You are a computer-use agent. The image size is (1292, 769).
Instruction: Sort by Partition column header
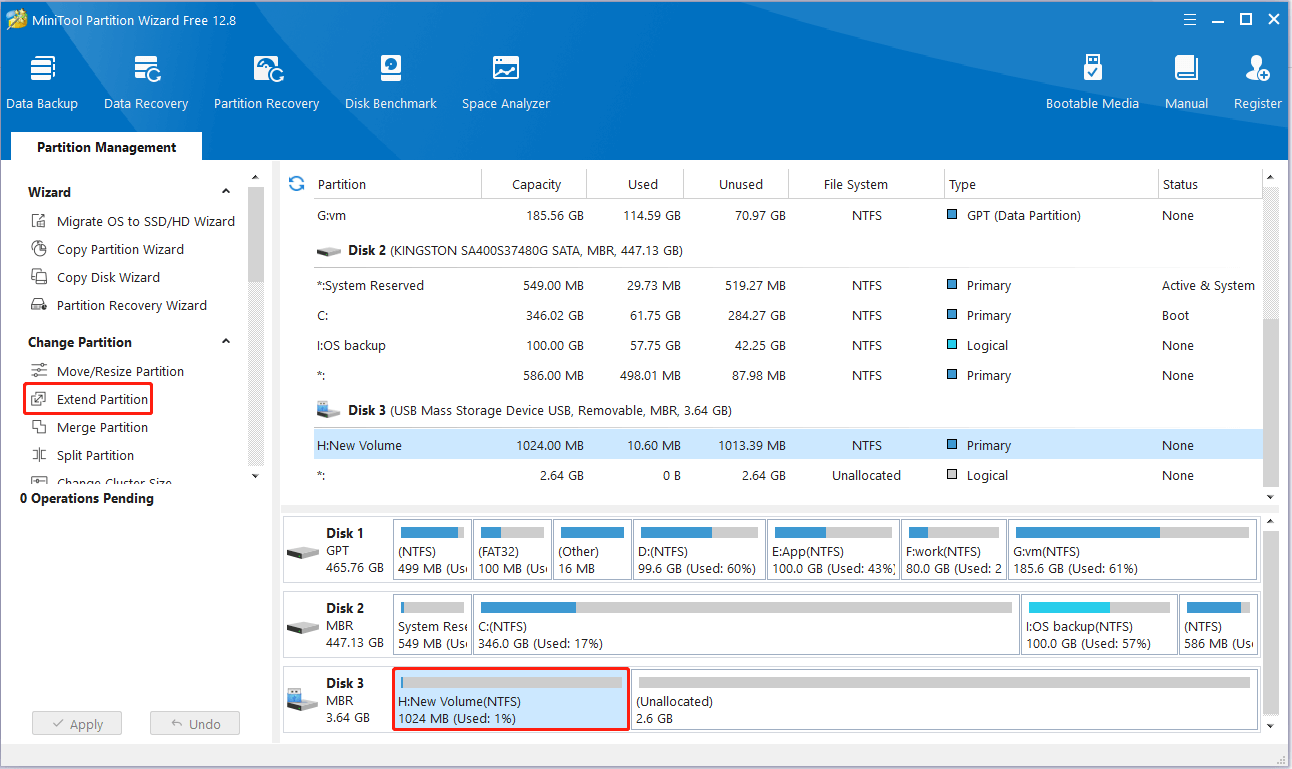[x=398, y=184]
